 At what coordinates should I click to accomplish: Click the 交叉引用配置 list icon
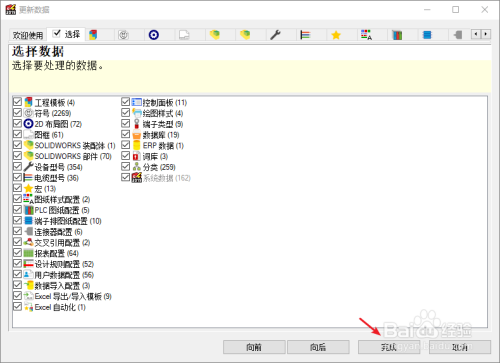click(x=28, y=242)
